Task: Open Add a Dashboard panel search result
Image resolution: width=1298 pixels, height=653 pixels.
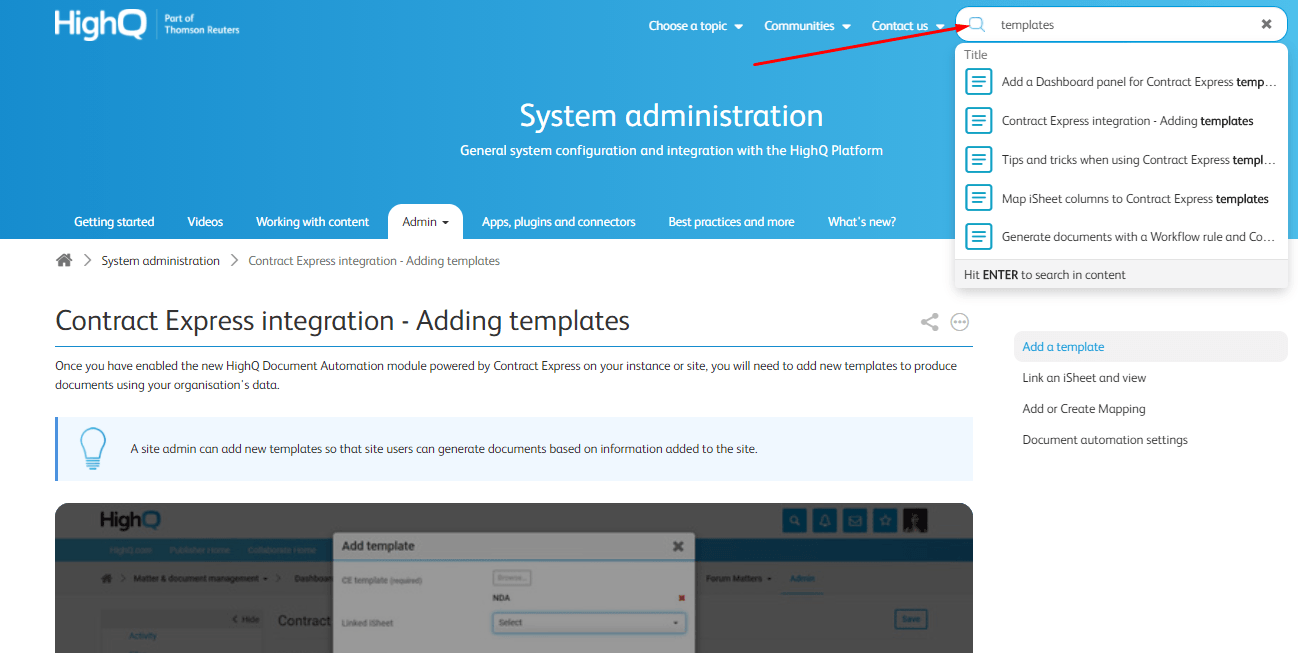Action: [x=1121, y=82]
